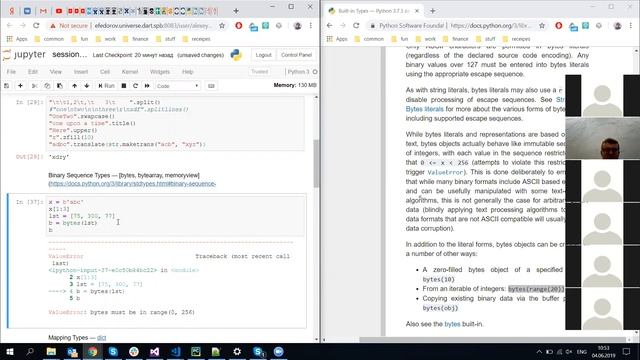Open the Jupyter Insert menu

[x=81, y=72]
